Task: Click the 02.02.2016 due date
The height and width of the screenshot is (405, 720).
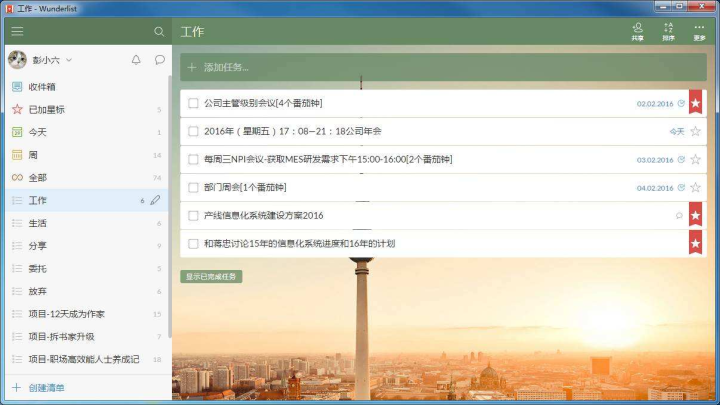Action: pos(655,104)
